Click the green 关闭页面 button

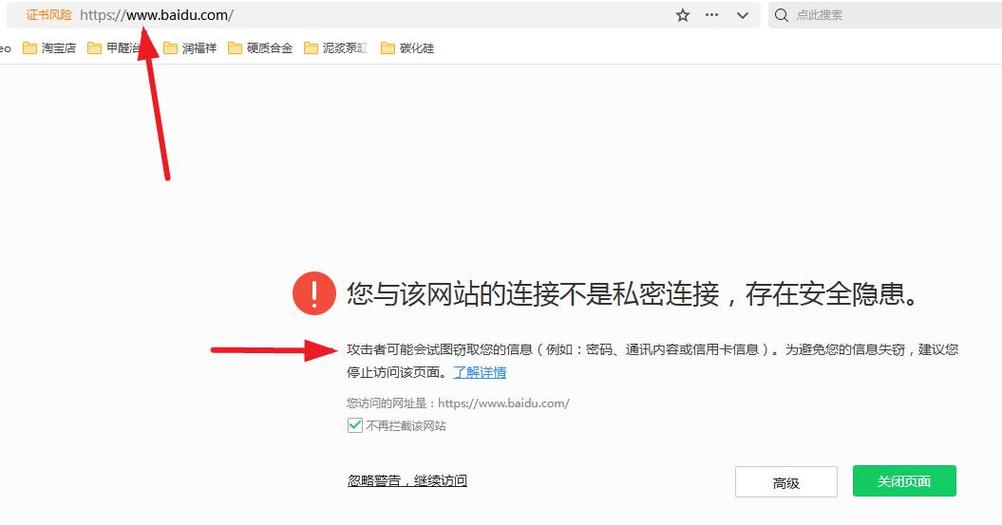point(904,481)
